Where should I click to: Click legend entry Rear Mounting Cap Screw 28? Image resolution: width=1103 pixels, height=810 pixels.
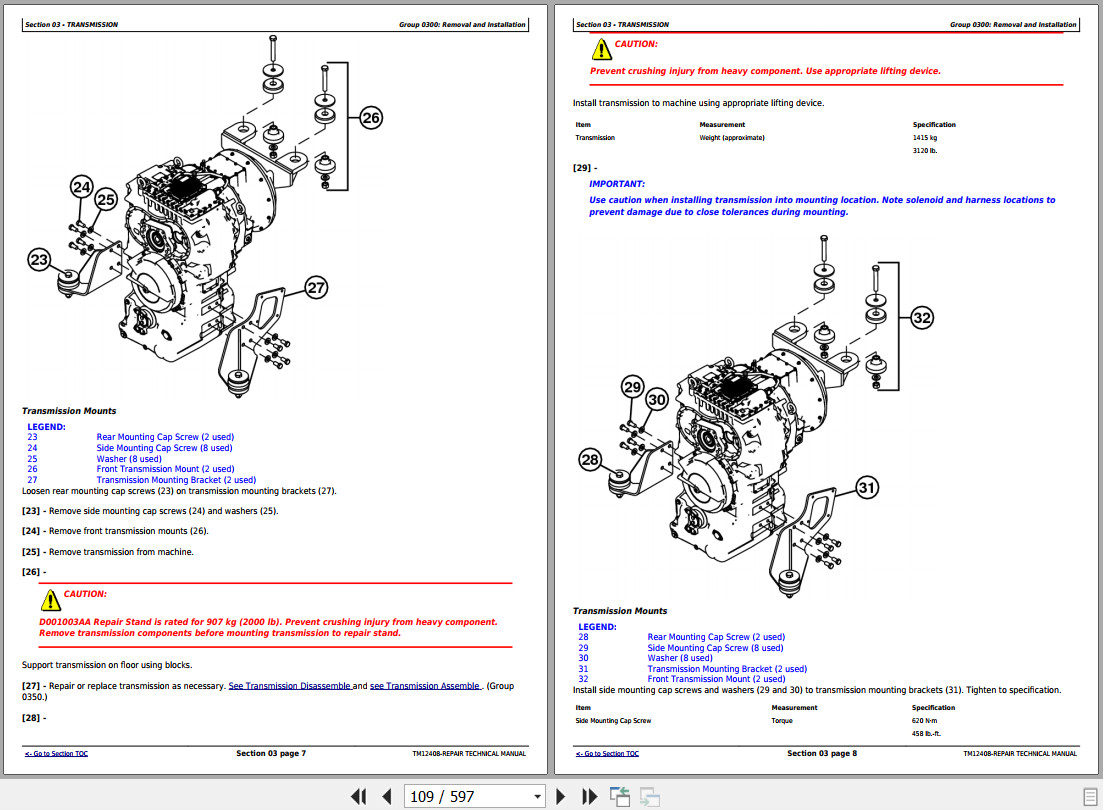click(x=681, y=637)
